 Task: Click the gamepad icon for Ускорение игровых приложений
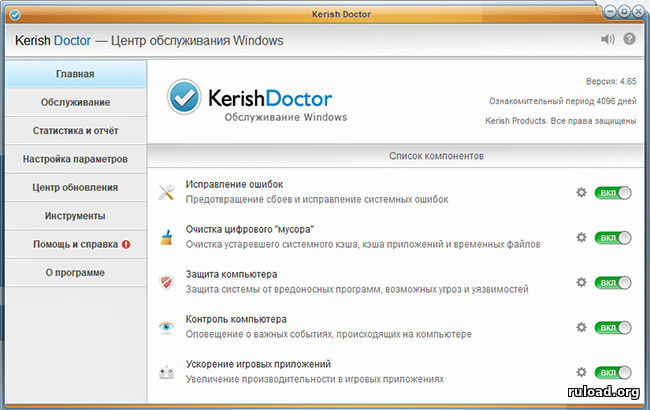(x=166, y=372)
